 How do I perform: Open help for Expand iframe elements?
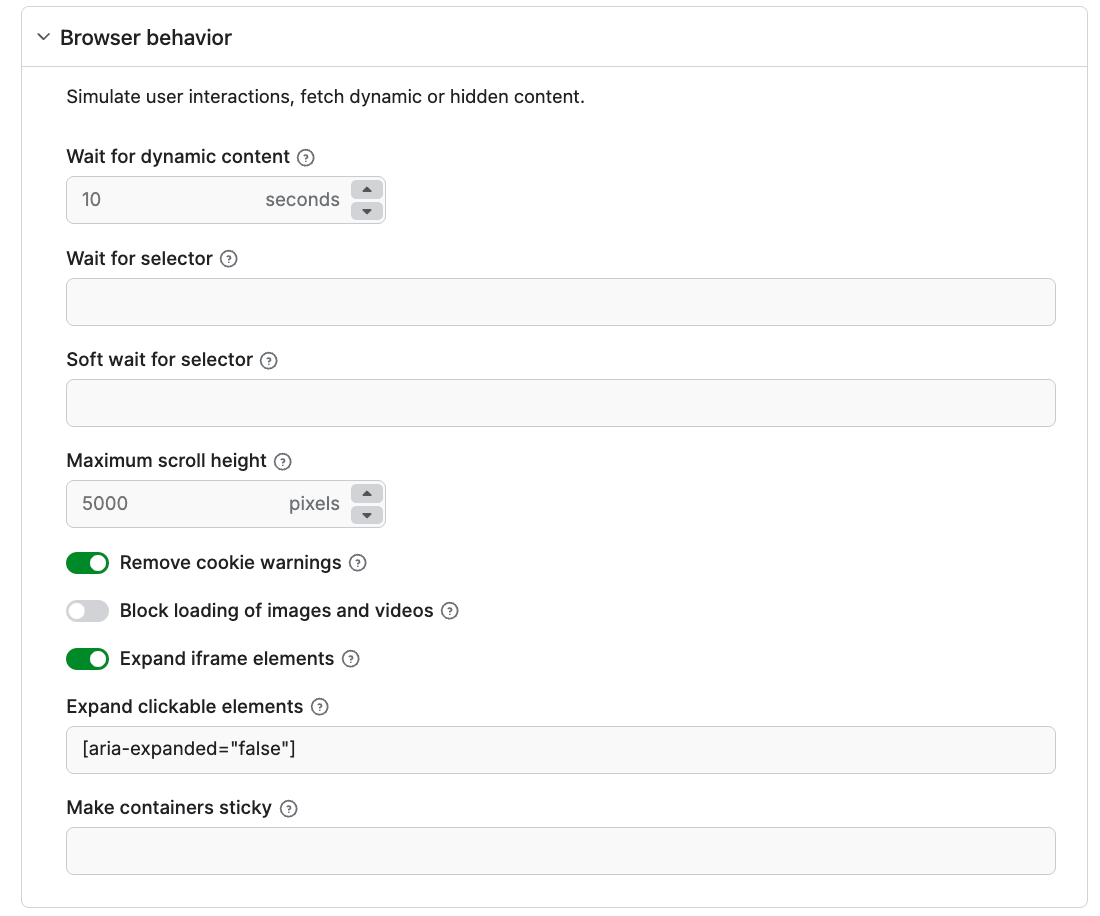coord(351,658)
